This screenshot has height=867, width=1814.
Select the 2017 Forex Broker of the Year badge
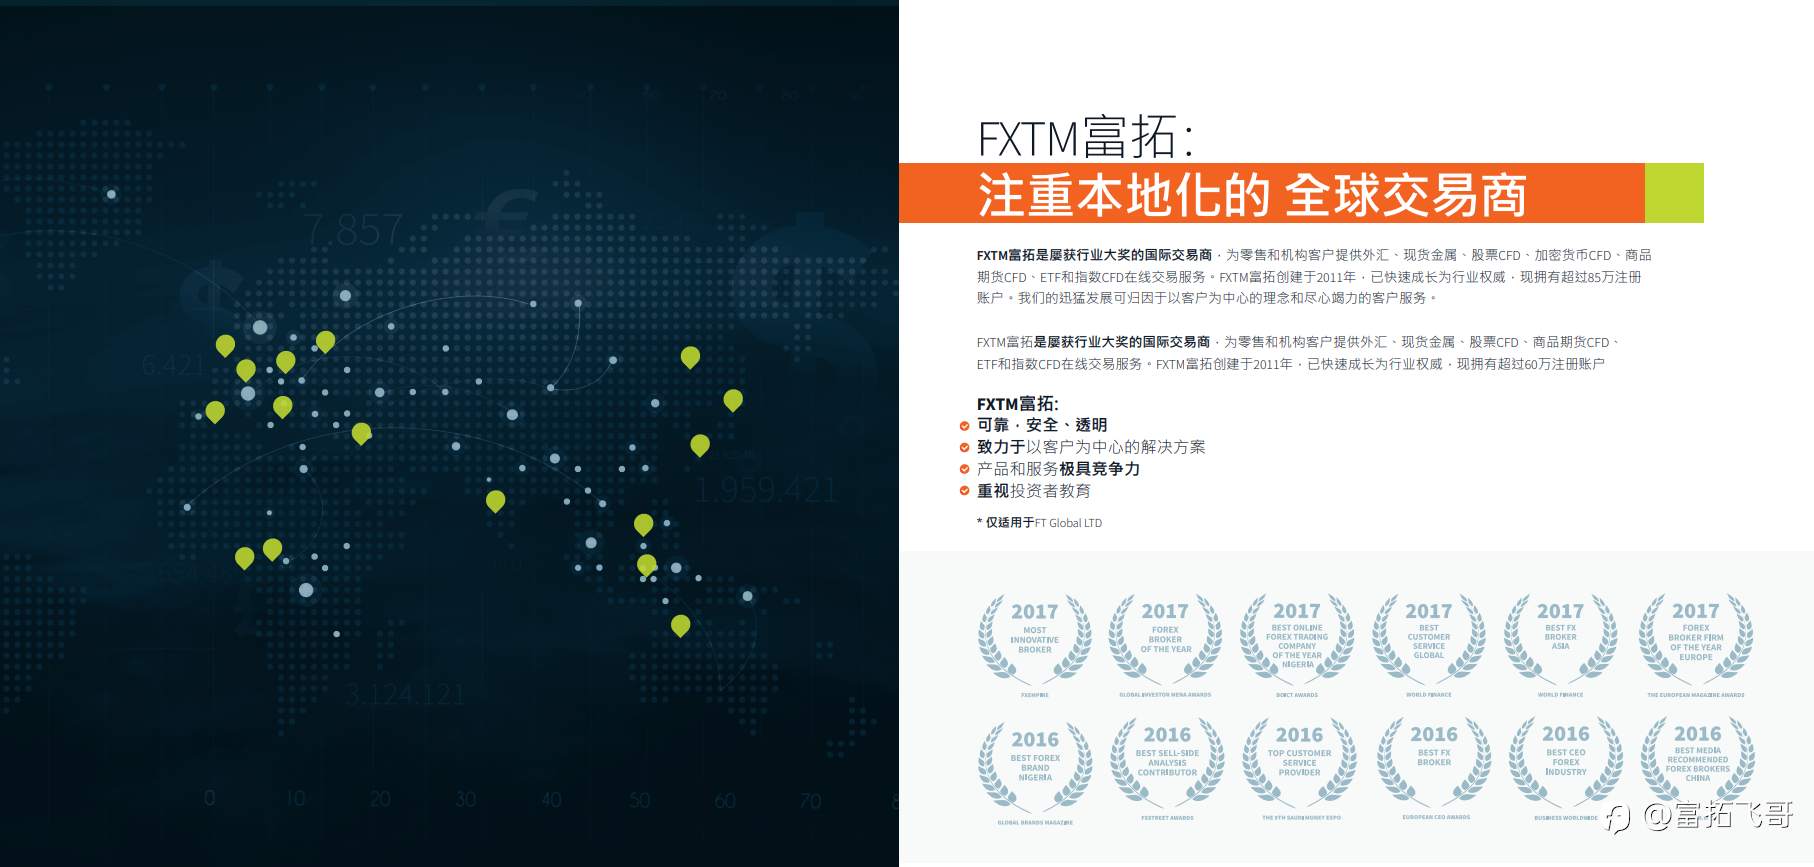click(x=1165, y=640)
